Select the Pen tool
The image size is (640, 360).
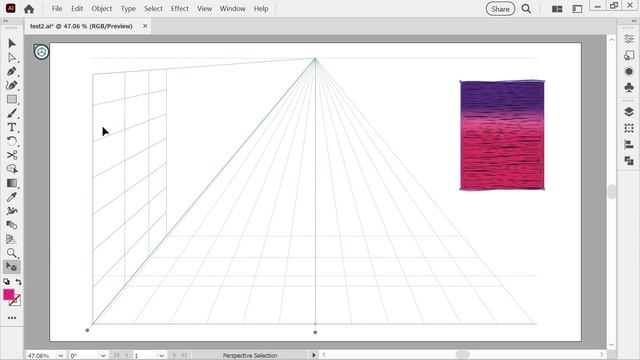point(12,71)
